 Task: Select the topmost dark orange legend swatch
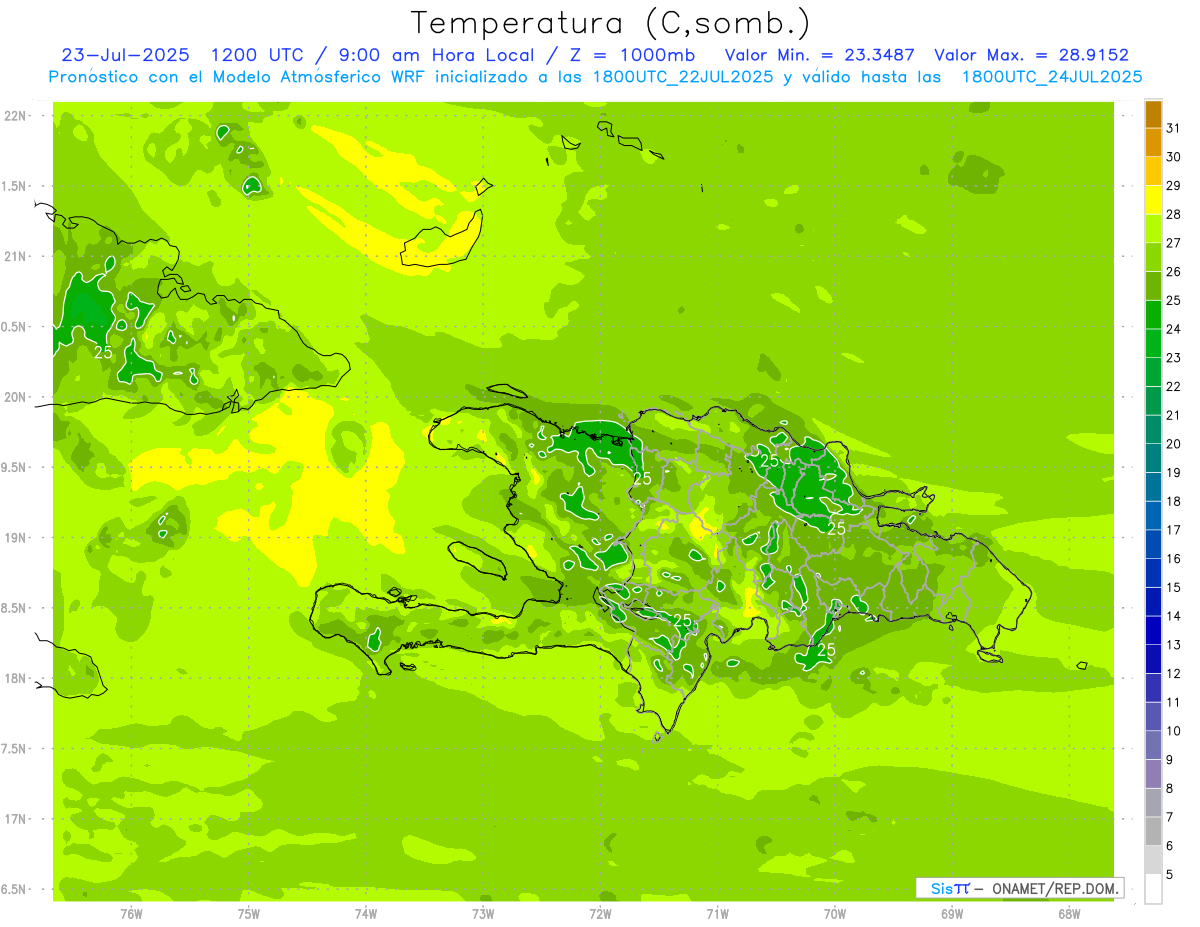click(1153, 114)
